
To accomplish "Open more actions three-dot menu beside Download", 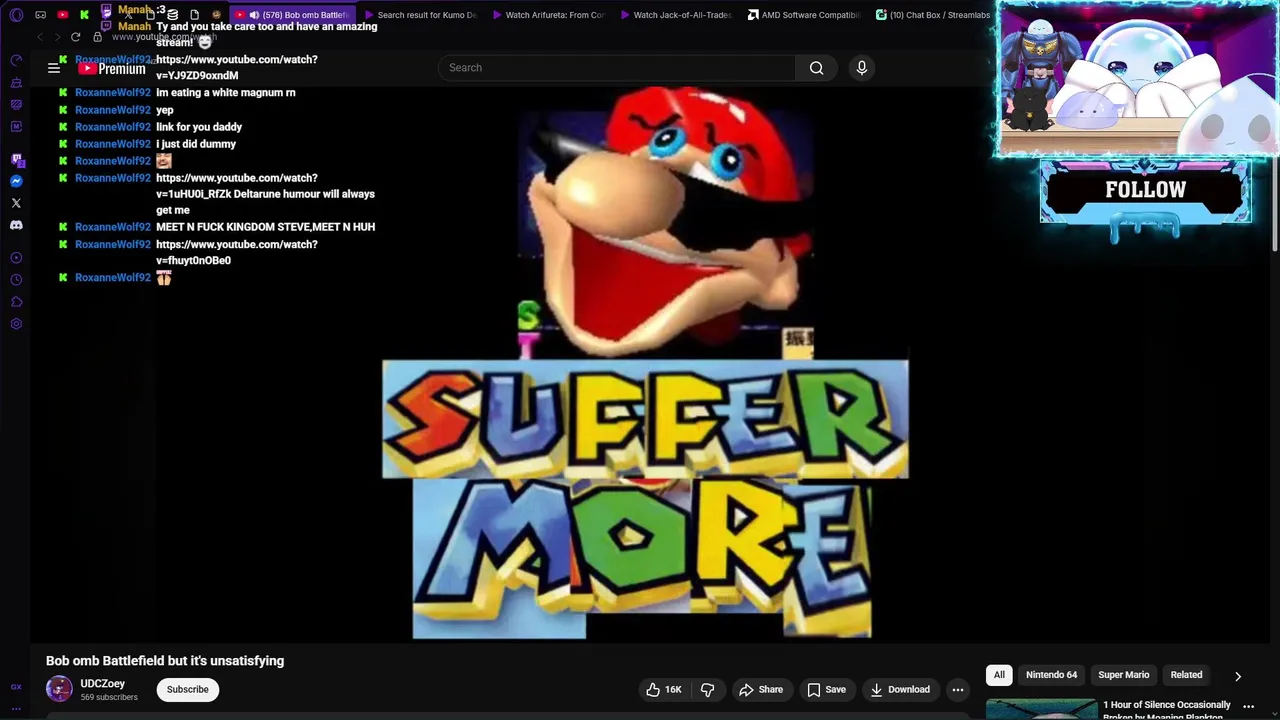I will [x=958, y=689].
